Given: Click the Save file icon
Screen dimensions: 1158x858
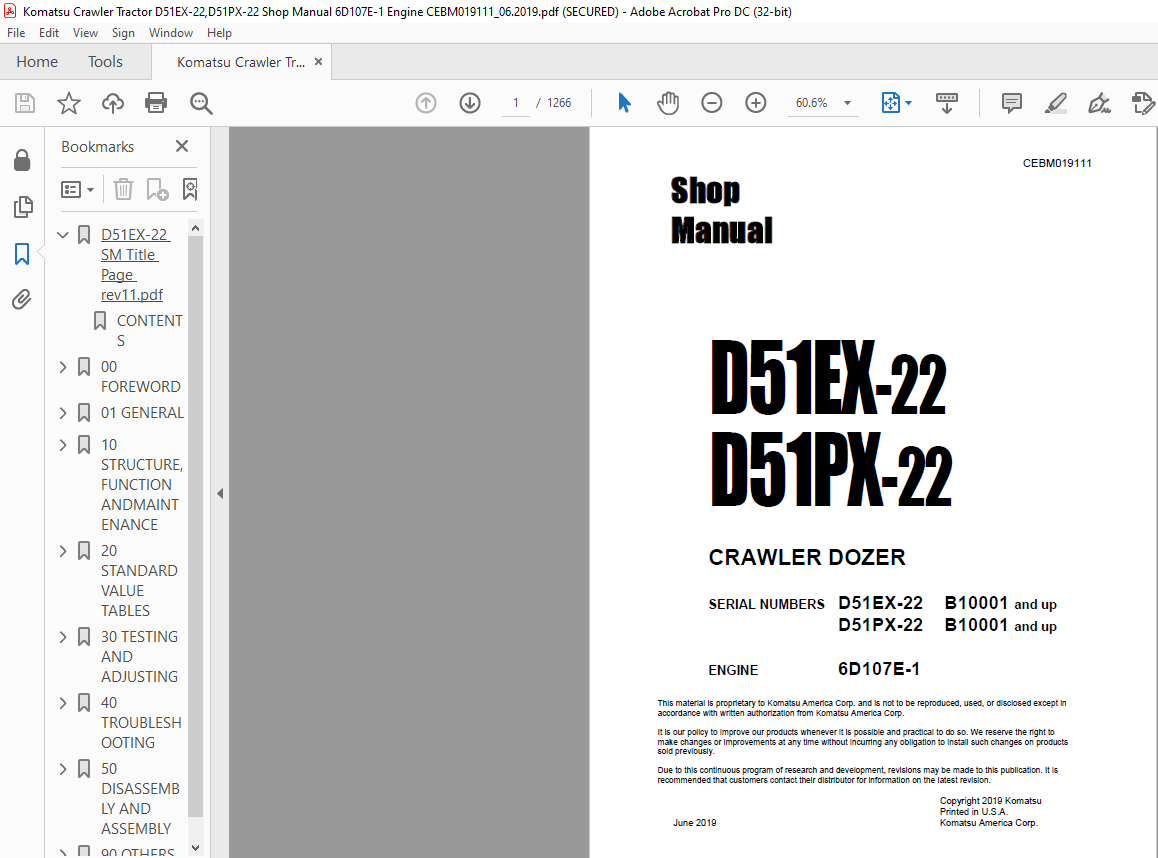Looking at the screenshot, I should click(25, 103).
